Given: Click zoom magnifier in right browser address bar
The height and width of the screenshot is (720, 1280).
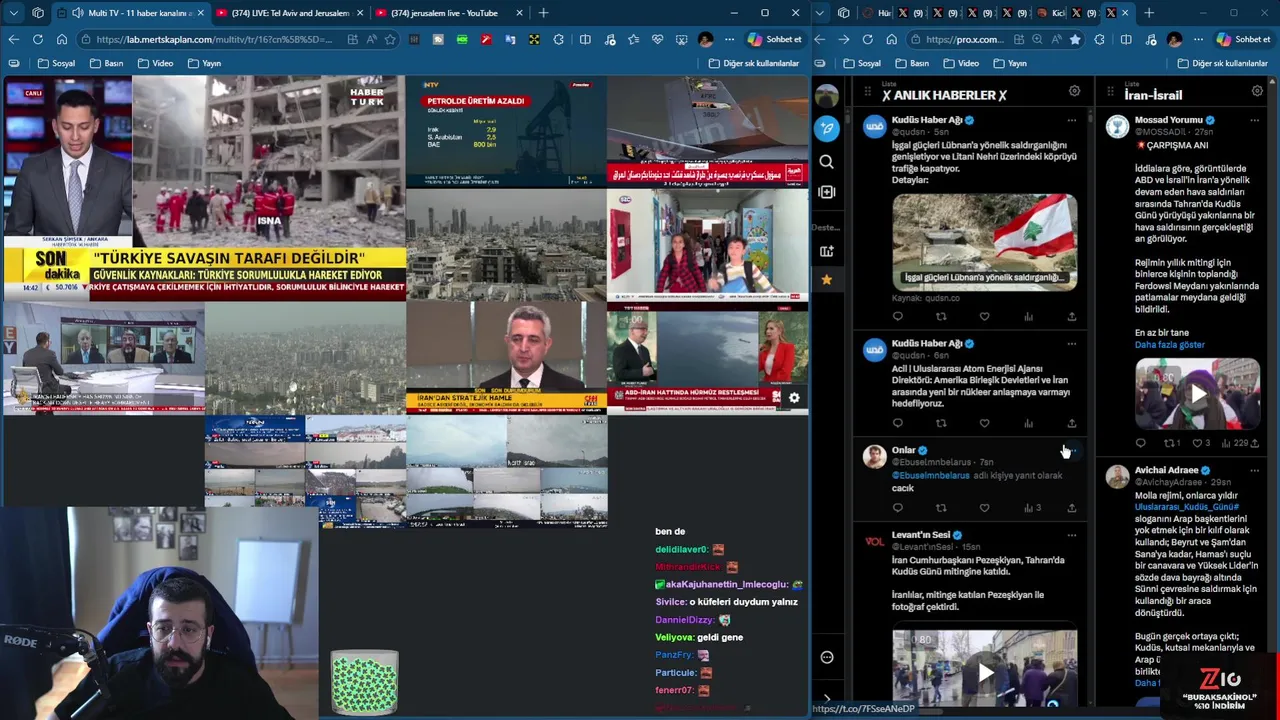Looking at the screenshot, I should tap(1035, 39).
